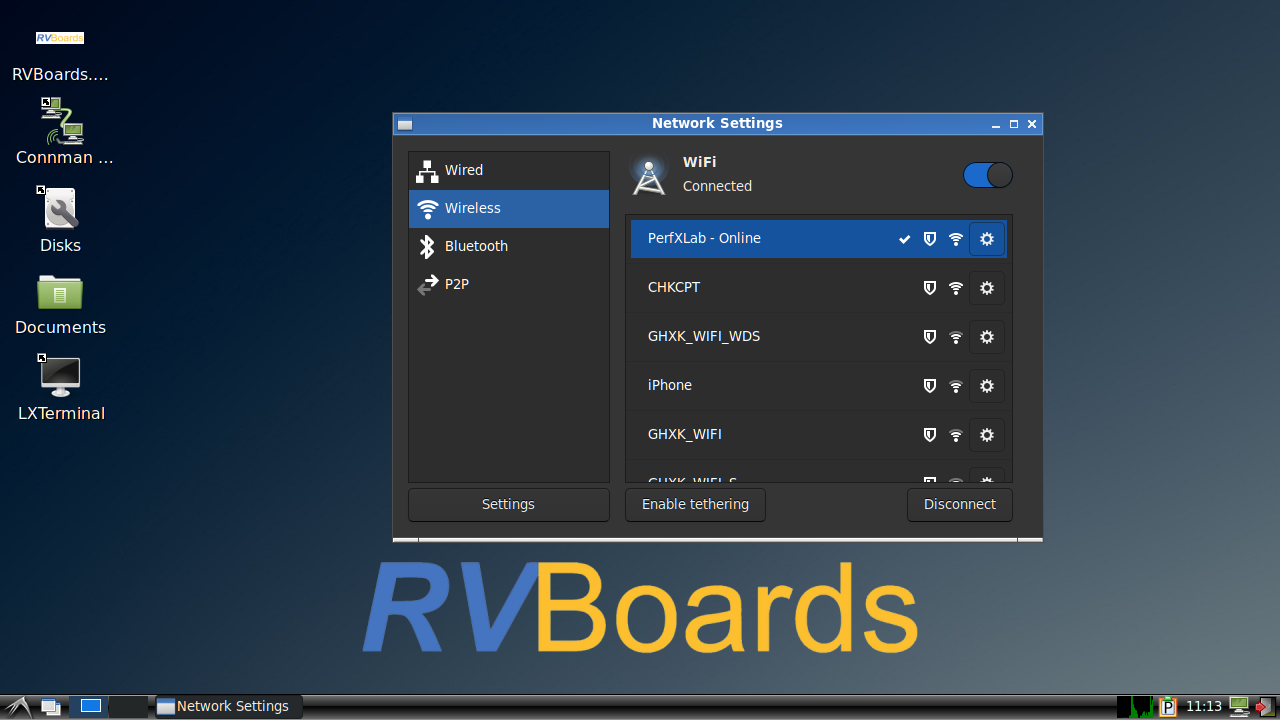The image size is (1280, 720).
Task: Switch to the Bluetooth section
Action: coord(508,247)
